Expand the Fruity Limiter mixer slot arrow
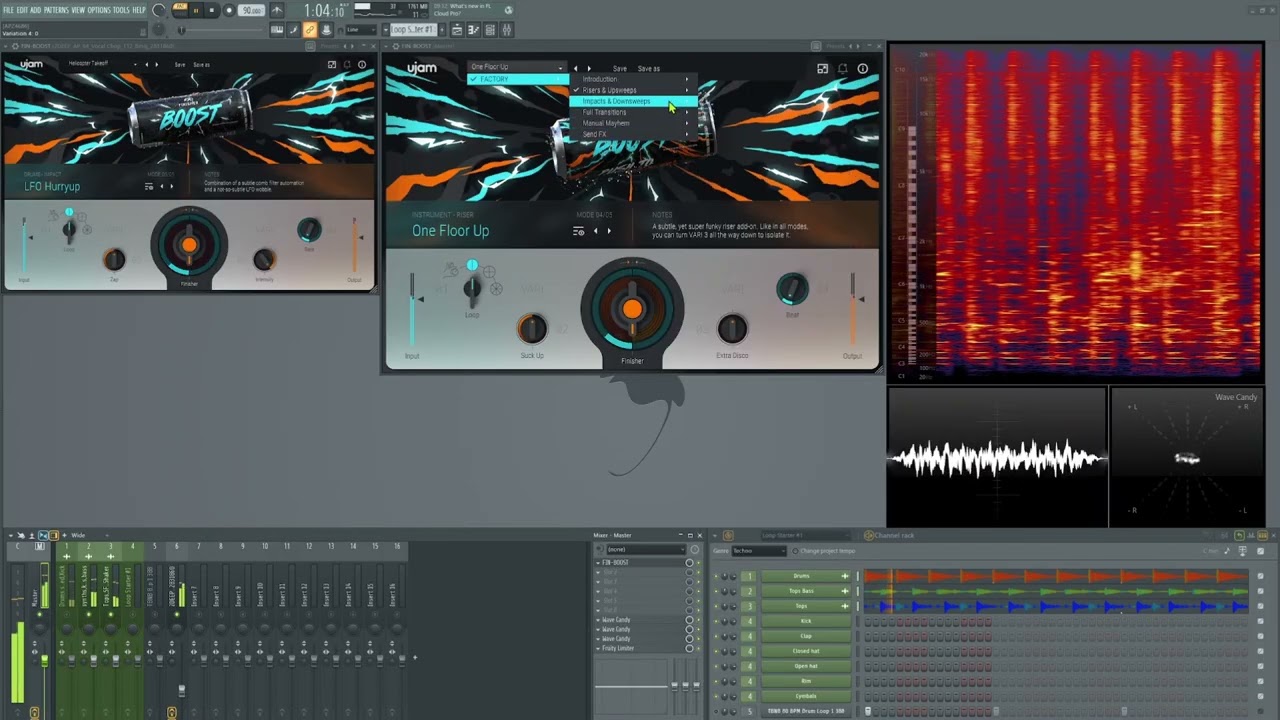 point(598,648)
